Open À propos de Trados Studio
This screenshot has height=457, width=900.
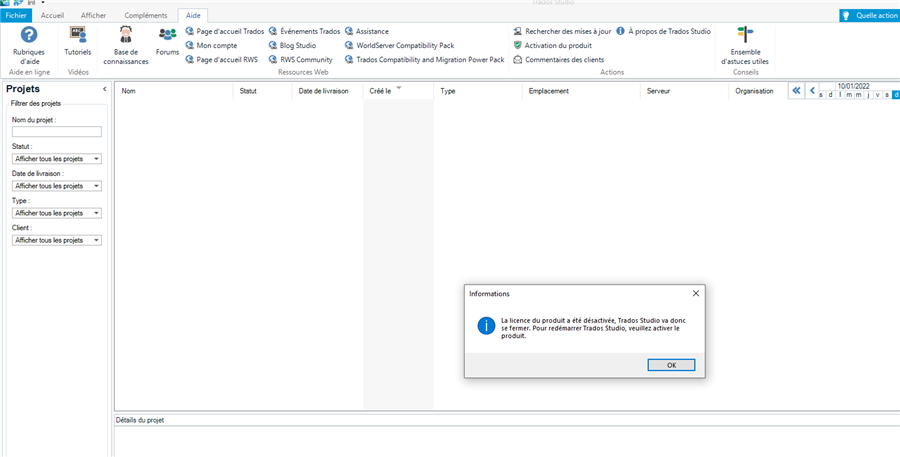tap(664, 32)
